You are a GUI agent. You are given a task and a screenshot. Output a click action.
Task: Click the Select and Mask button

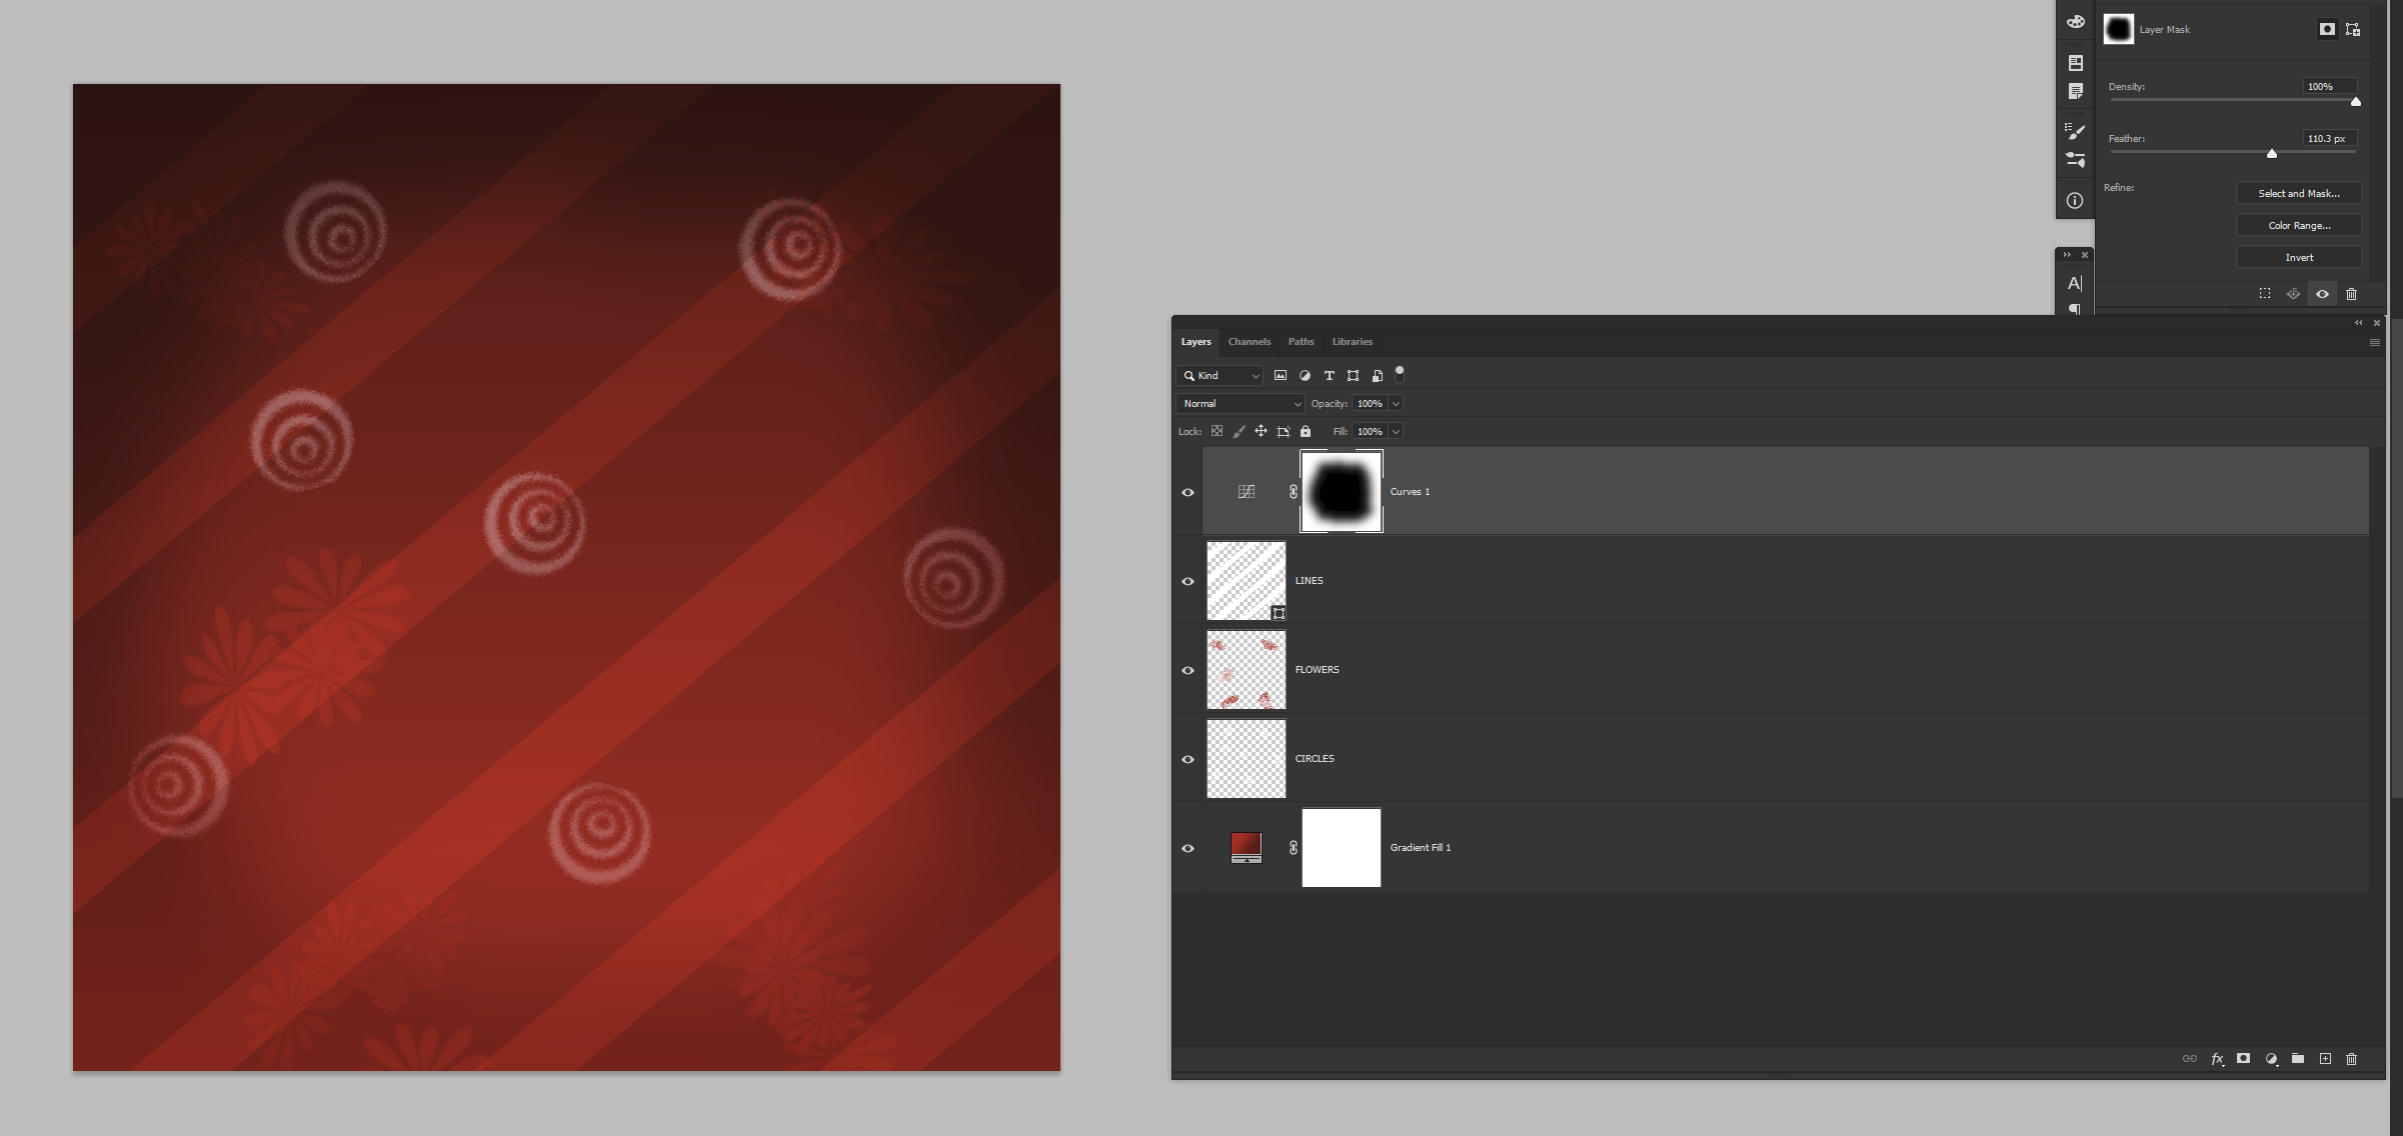(x=2299, y=193)
